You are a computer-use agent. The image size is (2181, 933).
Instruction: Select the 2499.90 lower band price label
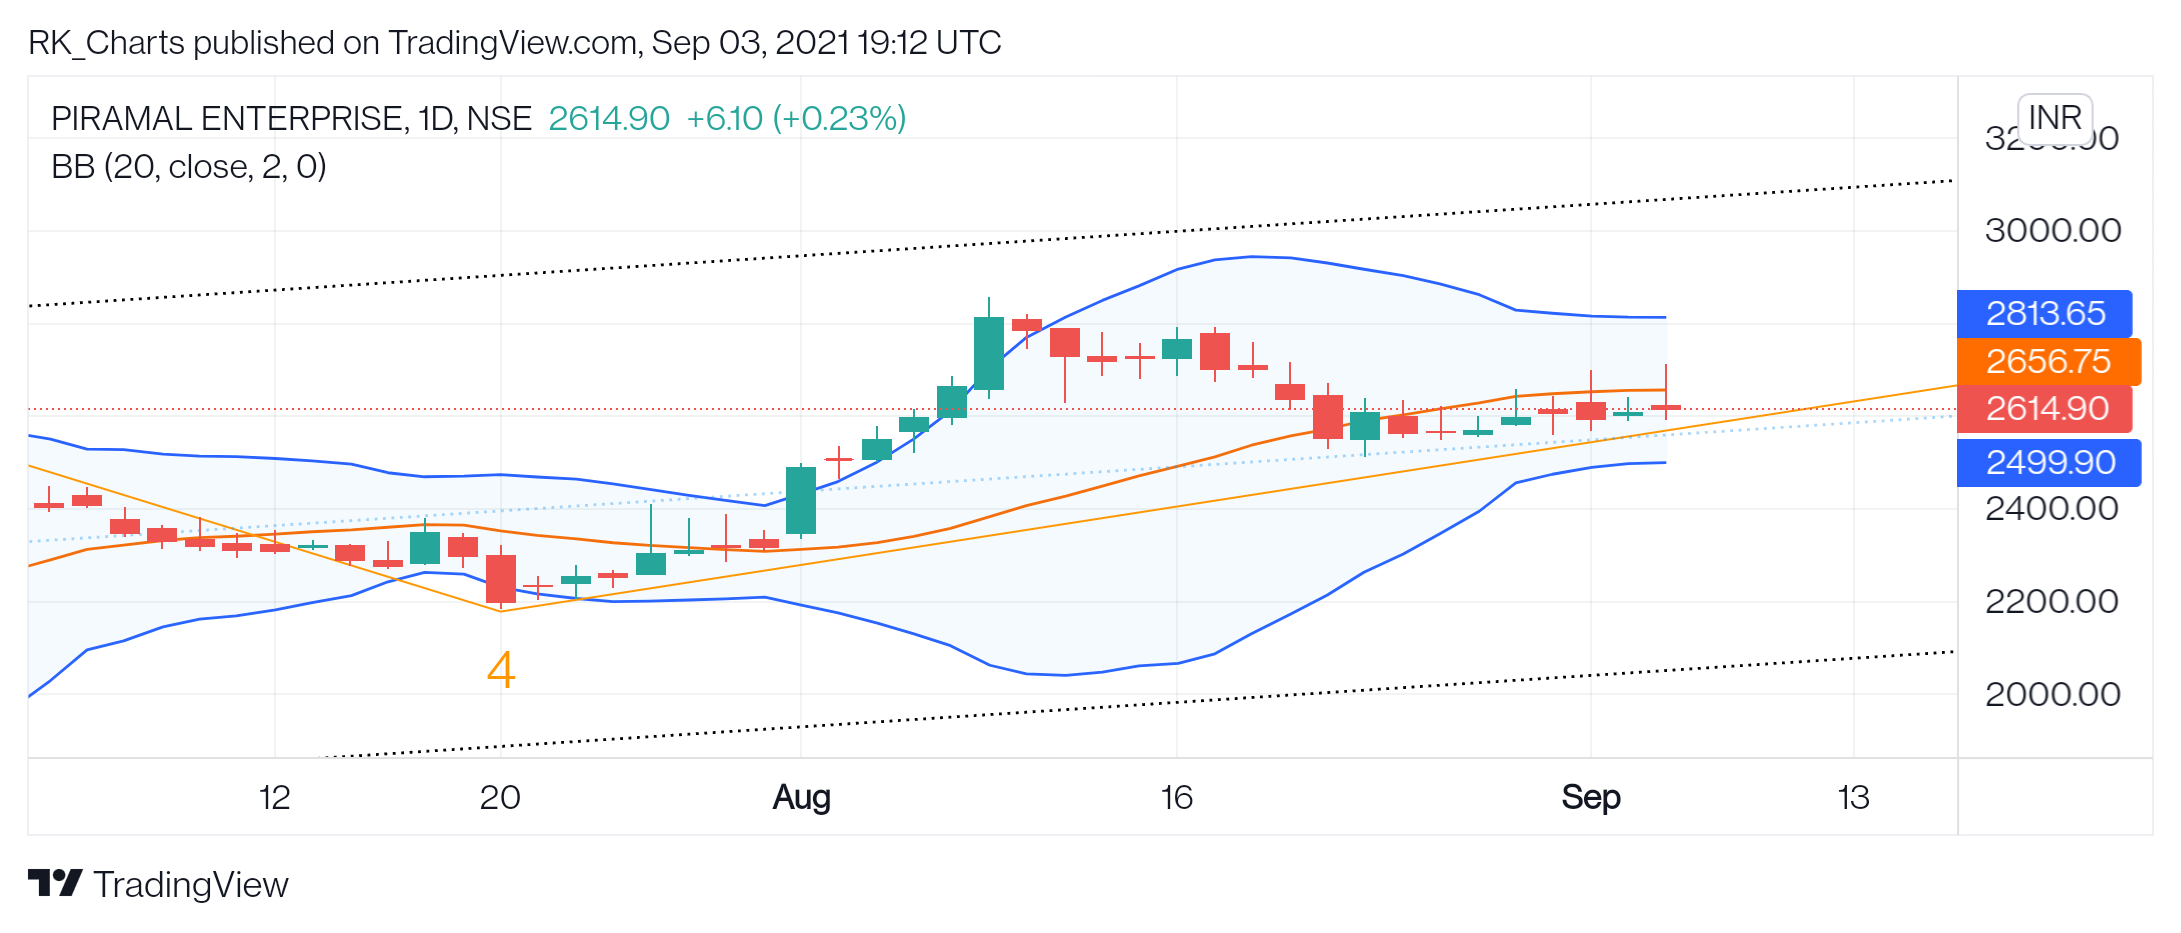pyautogui.click(x=2049, y=463)
